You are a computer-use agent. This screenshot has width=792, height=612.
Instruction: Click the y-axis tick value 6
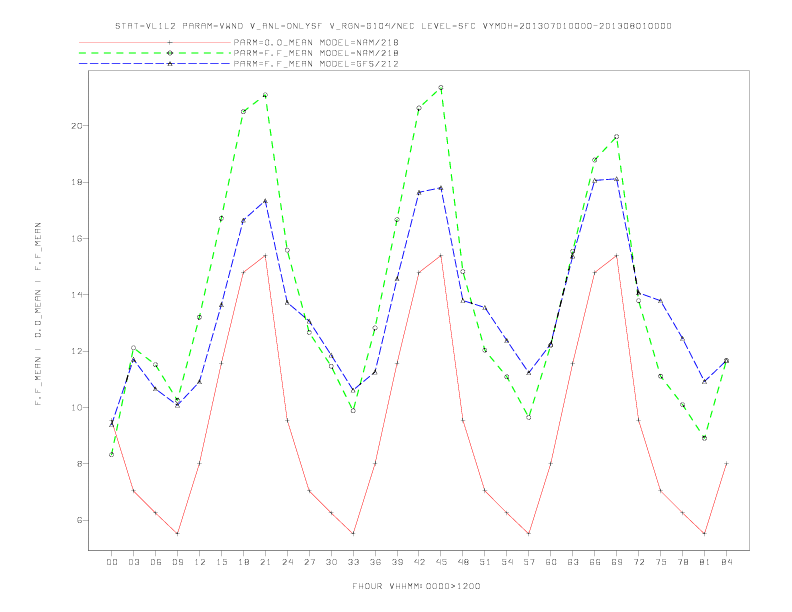pyautogui.click(x=80, y=520)
